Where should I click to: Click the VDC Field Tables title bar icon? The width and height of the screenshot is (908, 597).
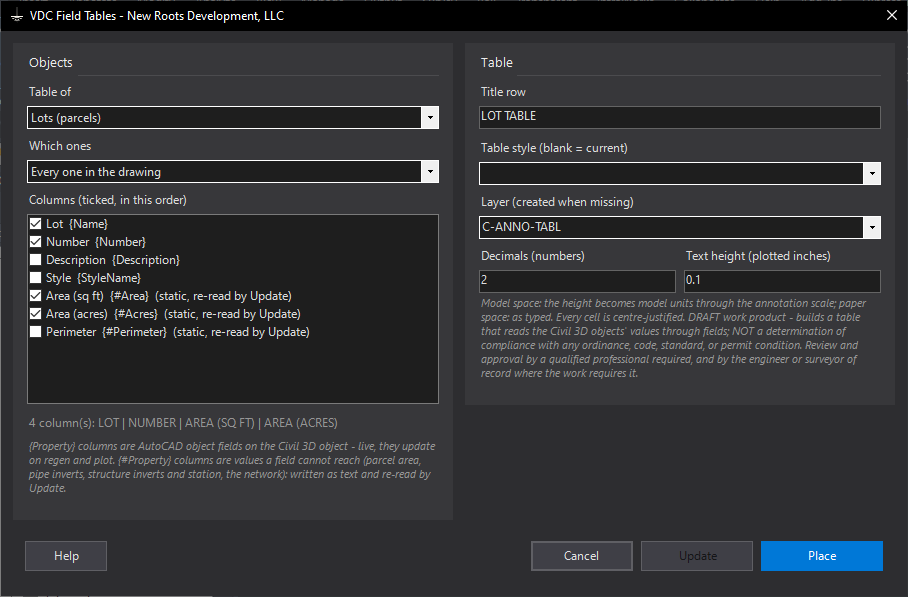click(x=17, y=16)
